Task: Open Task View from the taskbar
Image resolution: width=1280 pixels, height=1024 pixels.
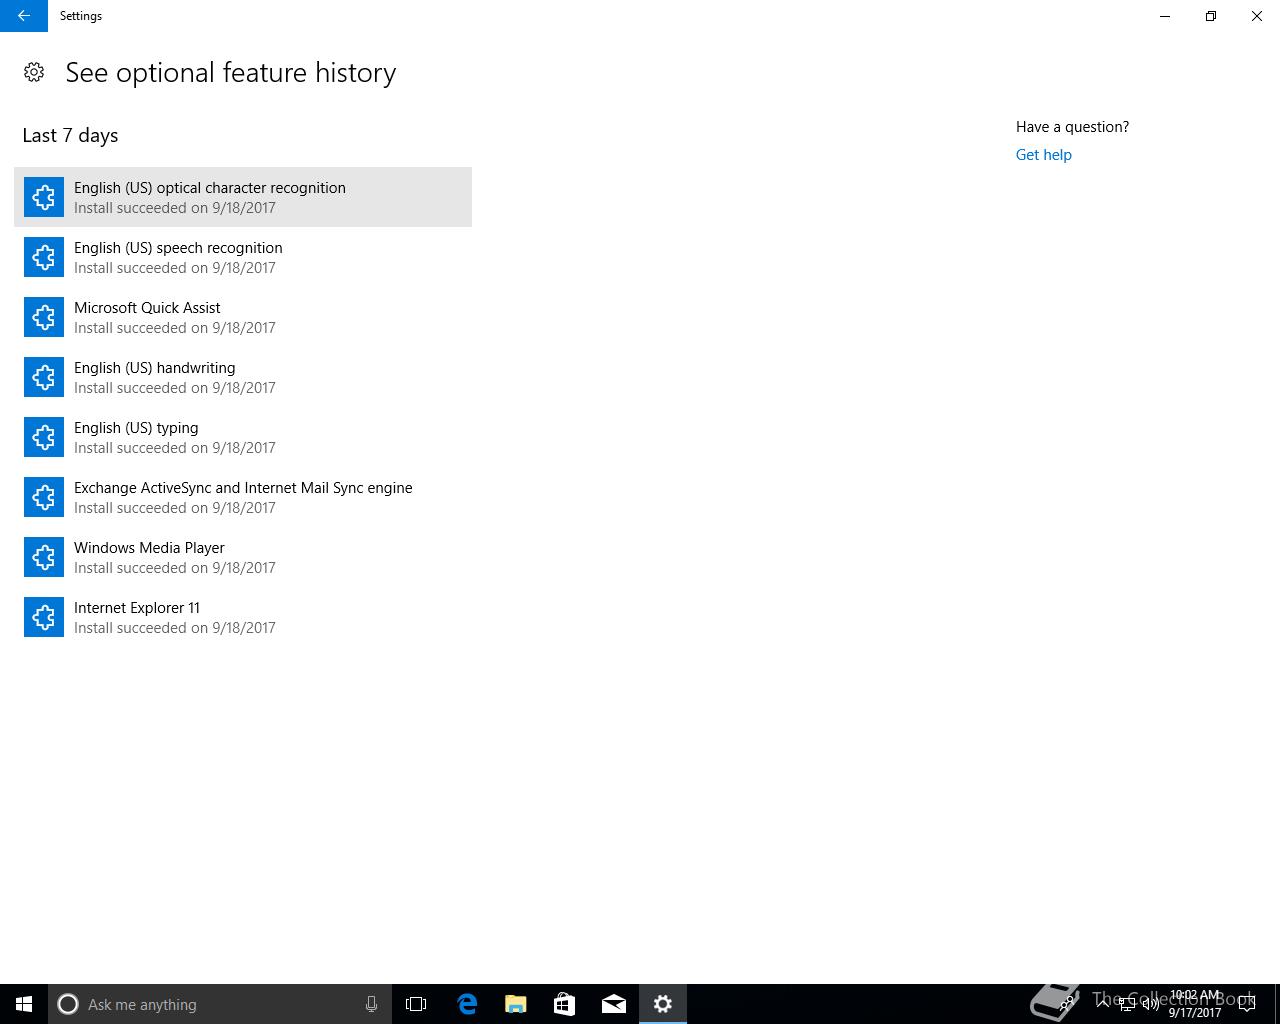Action: click(x=416, y=1004)
